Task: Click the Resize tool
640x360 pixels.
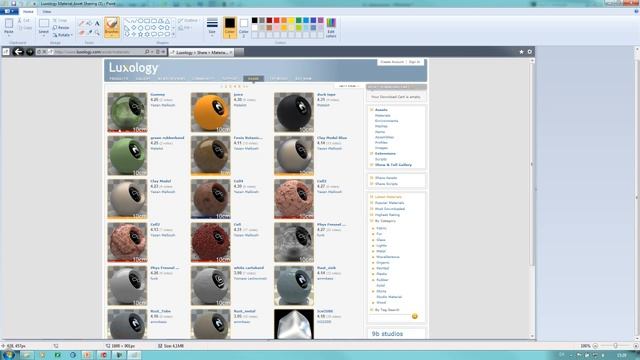Action: (x=61, y=28)
